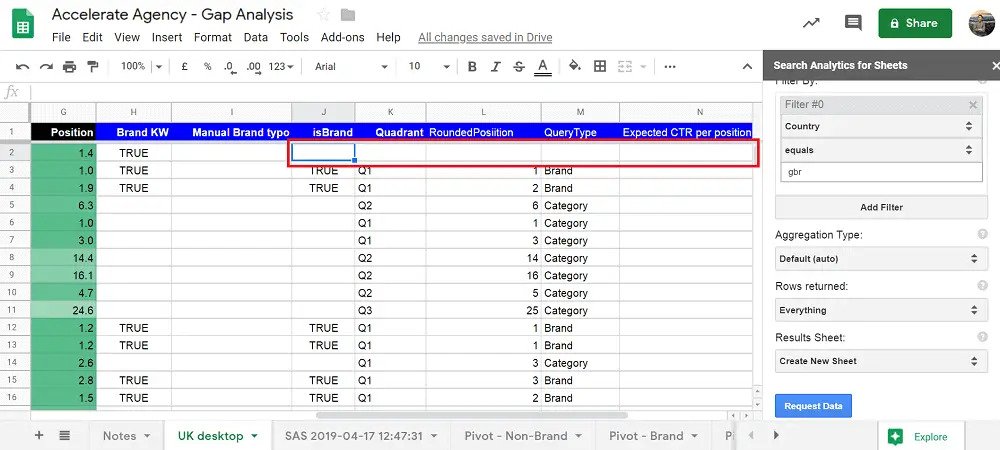Screen dimensions: 1000x450
Task: Format as currency with pound icon
Action: [x=184, y=66]
